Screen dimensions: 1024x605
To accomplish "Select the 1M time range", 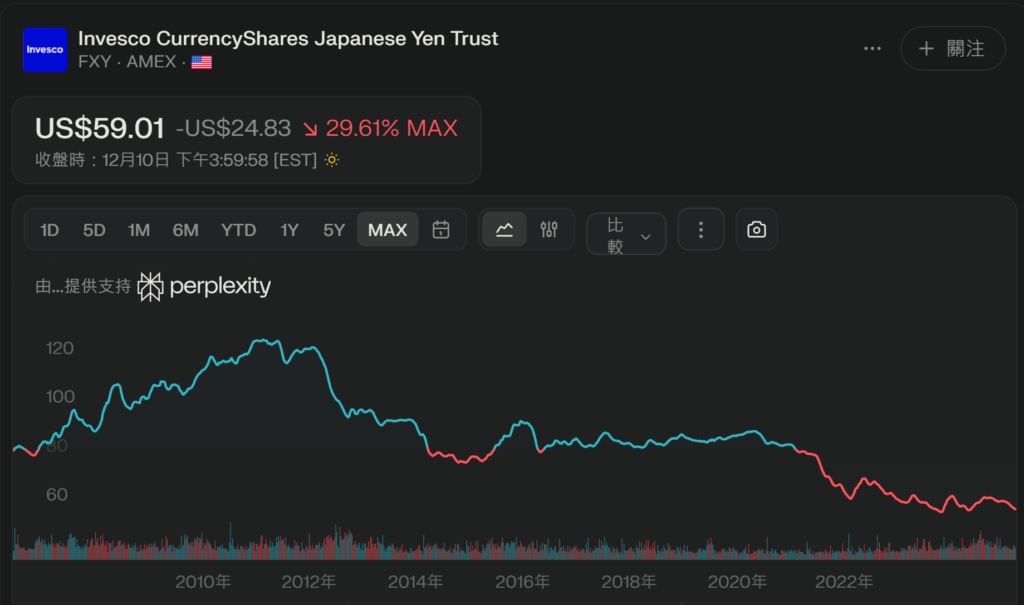I will (139, 230).
